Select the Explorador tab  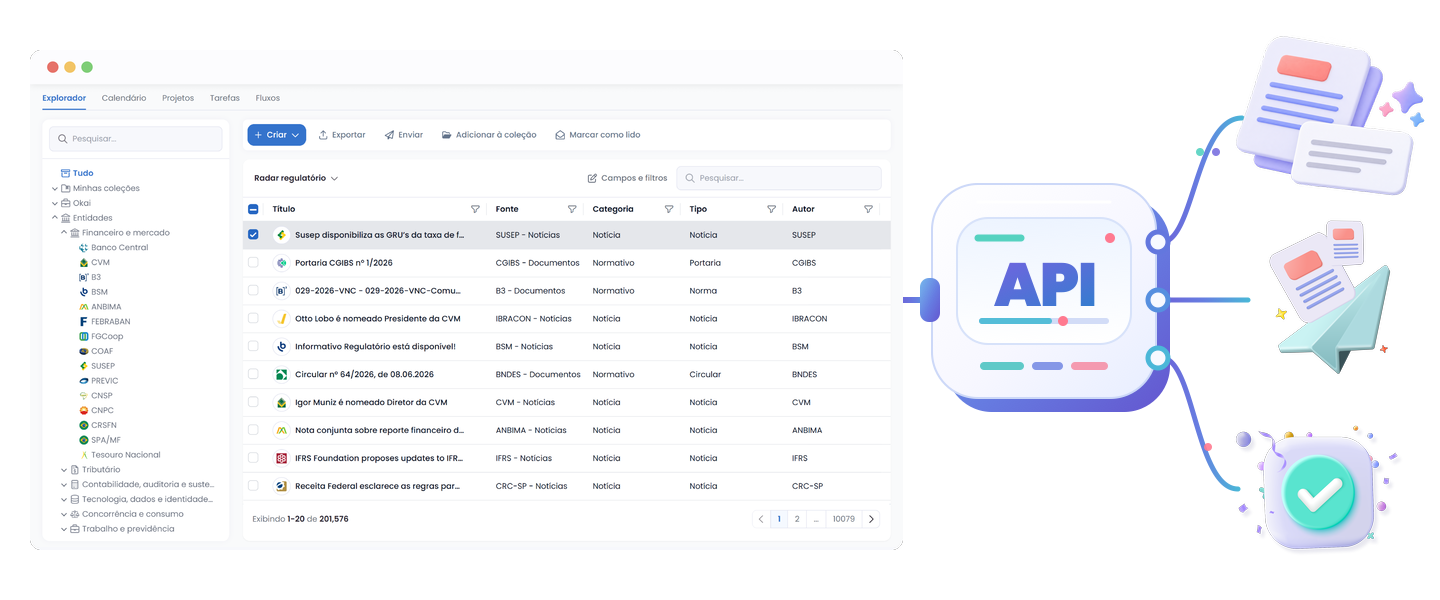coord(64,98)
